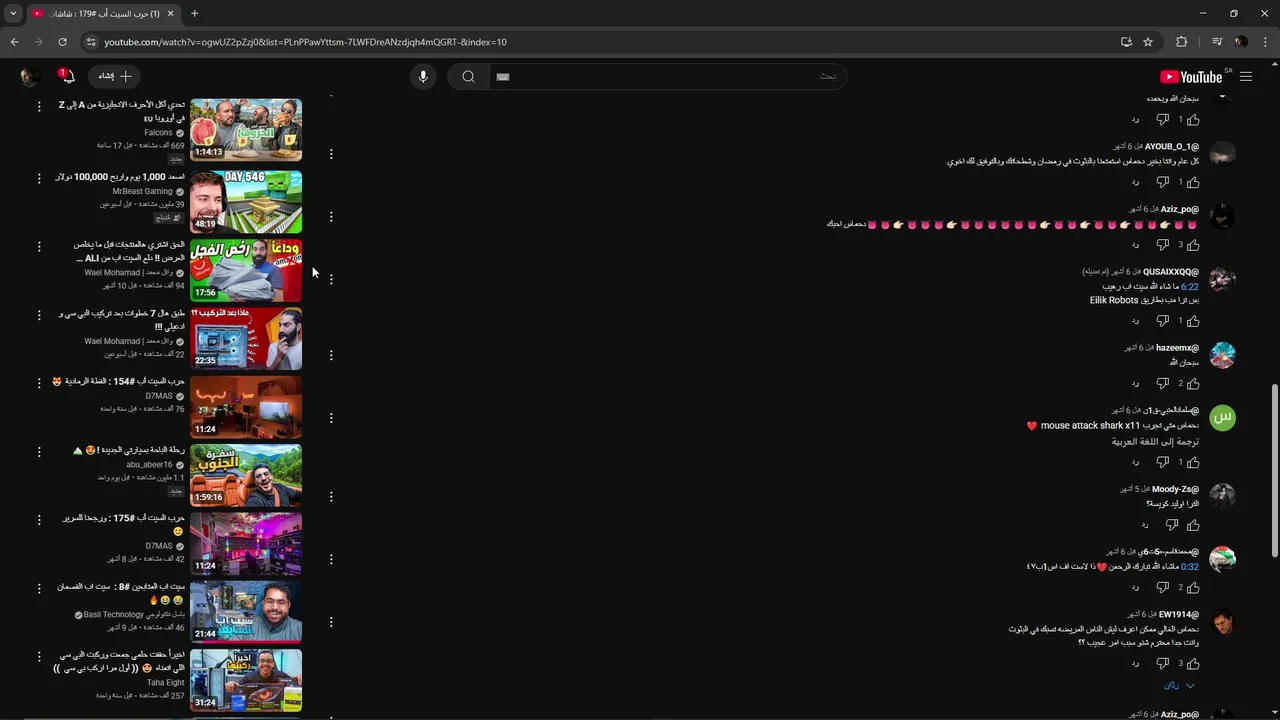The height and width of the screenshot is (720, 1280).
Task: Play the 31:24 Taha Eight thumbnail
Action: 246,680
